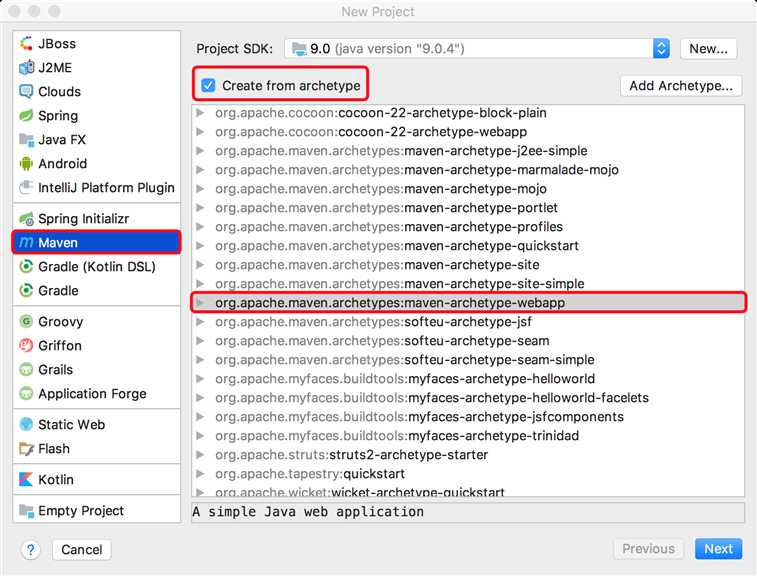The image size is (757, 576).
Task: Click the Spring leaf icon
Action: click(26, 115)
